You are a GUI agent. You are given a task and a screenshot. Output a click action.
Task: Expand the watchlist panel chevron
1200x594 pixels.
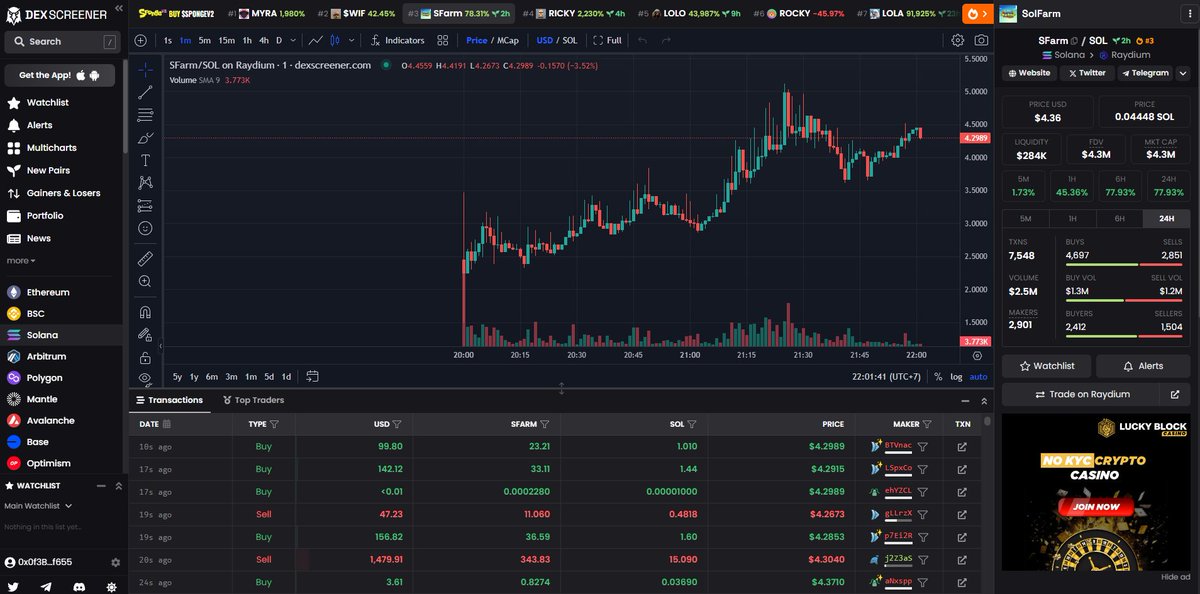(118, 486)
